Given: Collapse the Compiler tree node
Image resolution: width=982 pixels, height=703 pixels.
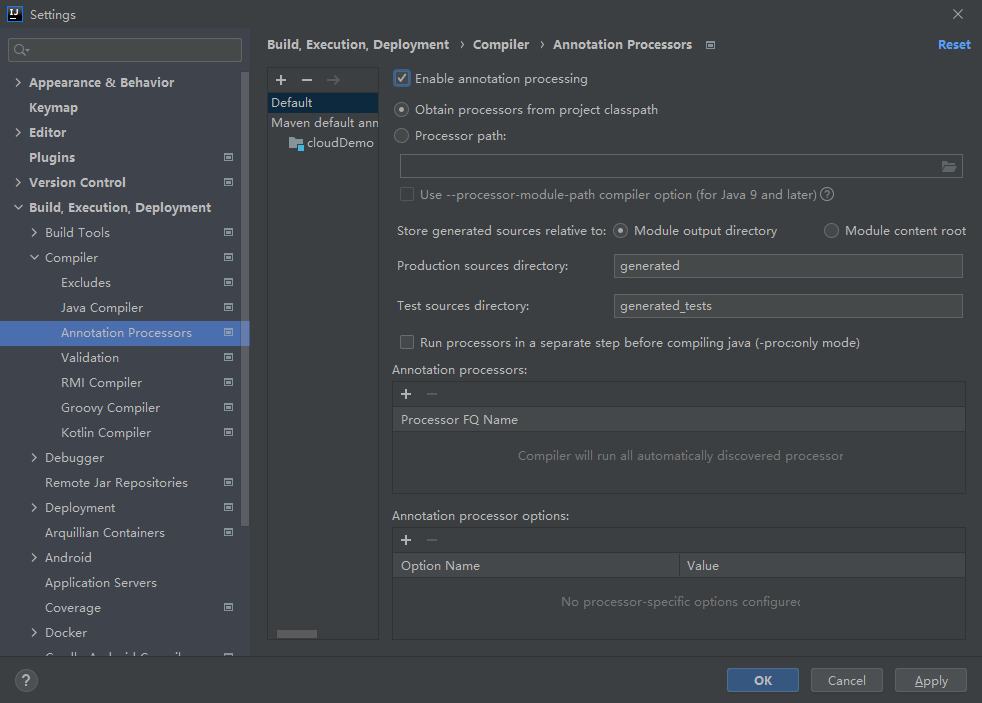Looking at the screenshot, I should pyautogui.click(x=35, y=258).
